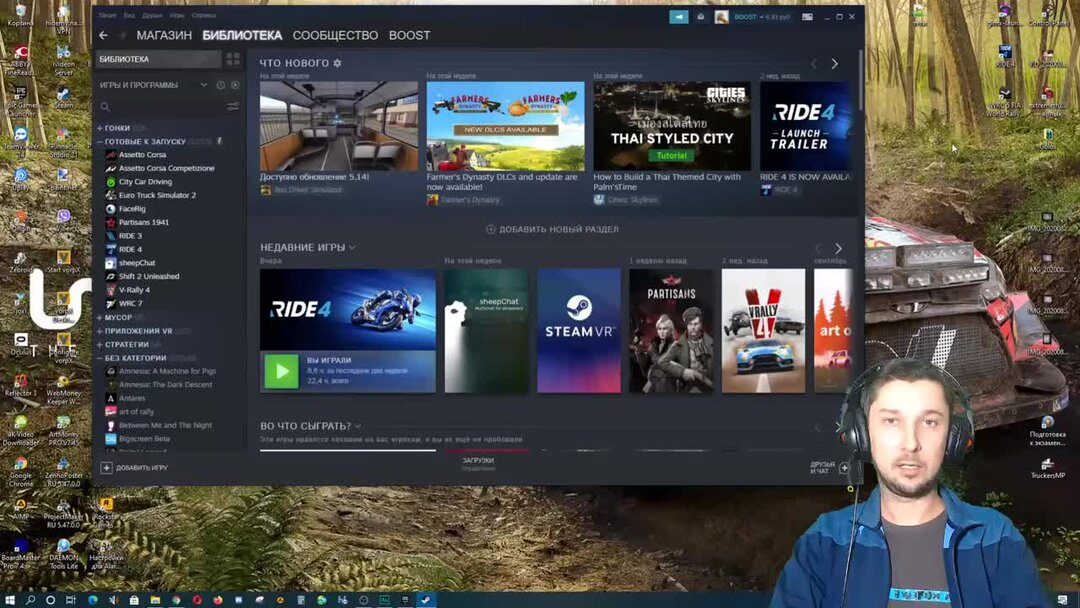The height and width of the screenshot is (608, 1080).
Task: Open File Explorer from taskbar
Action: 155,600
